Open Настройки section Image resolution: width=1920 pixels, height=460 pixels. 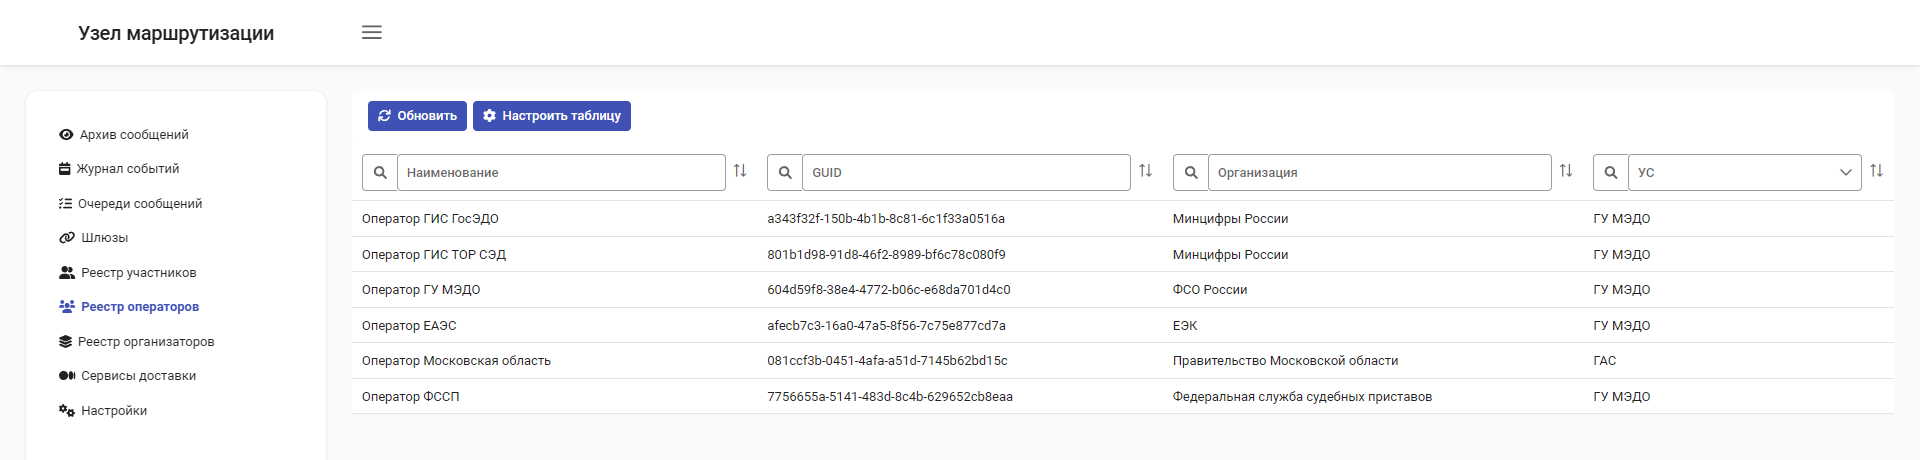114,411
